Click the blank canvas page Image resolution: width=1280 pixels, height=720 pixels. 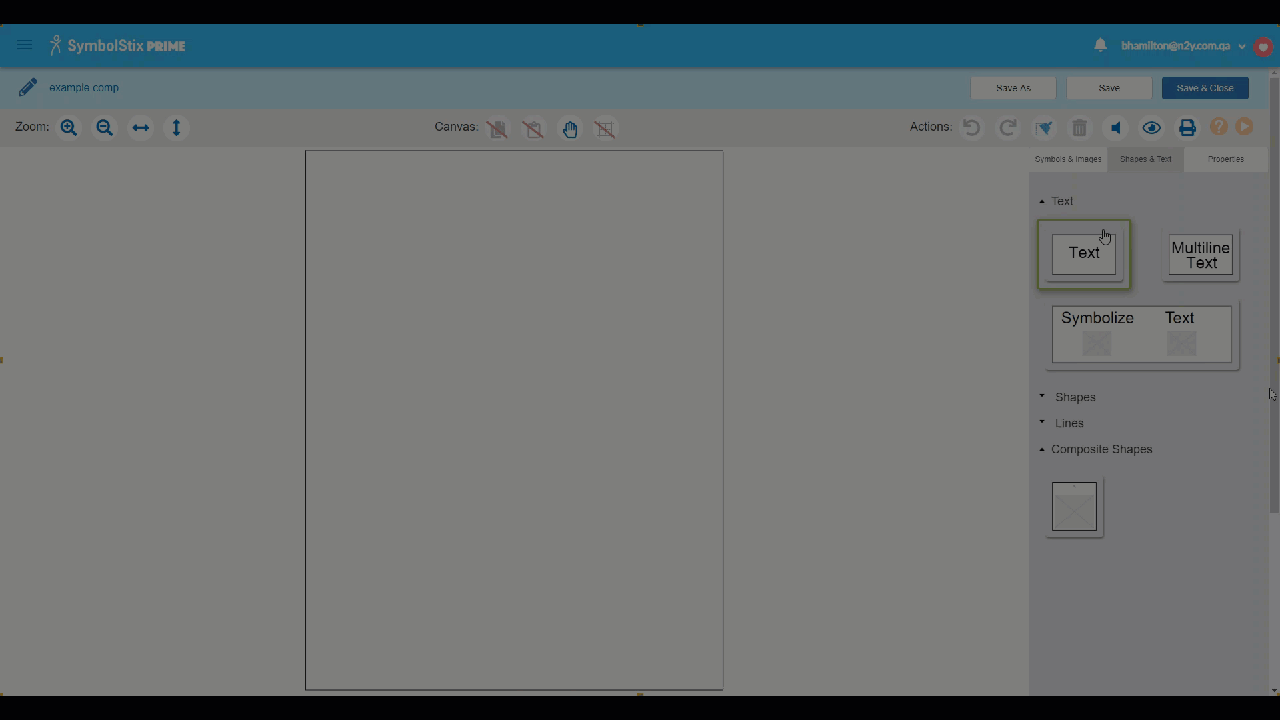[514, 420]
